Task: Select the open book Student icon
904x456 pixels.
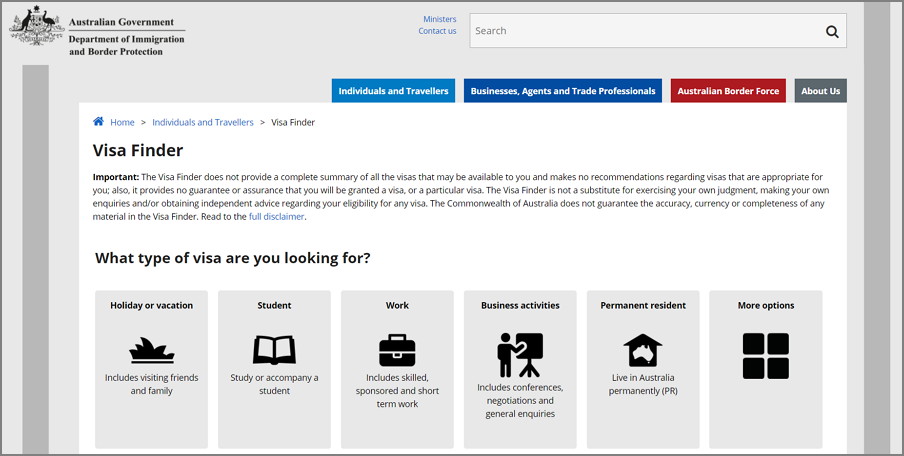Action: [274, 350]
